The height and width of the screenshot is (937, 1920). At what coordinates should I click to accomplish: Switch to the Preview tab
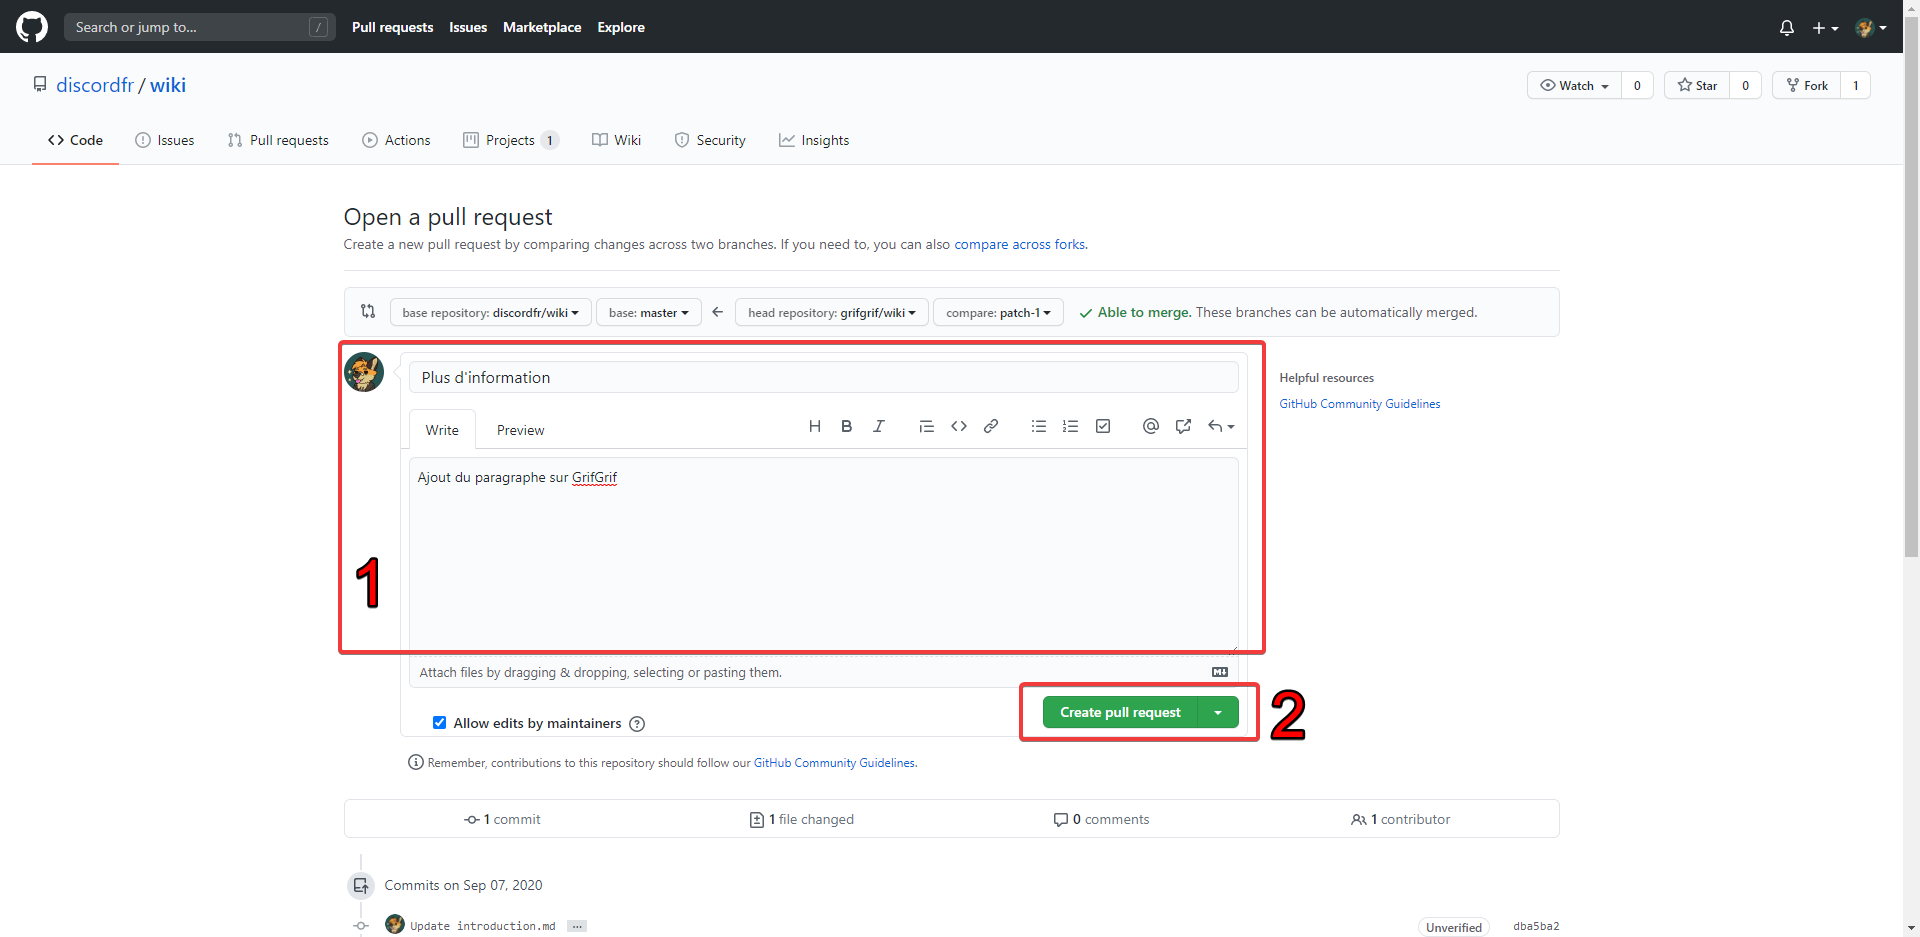point(520,430)
